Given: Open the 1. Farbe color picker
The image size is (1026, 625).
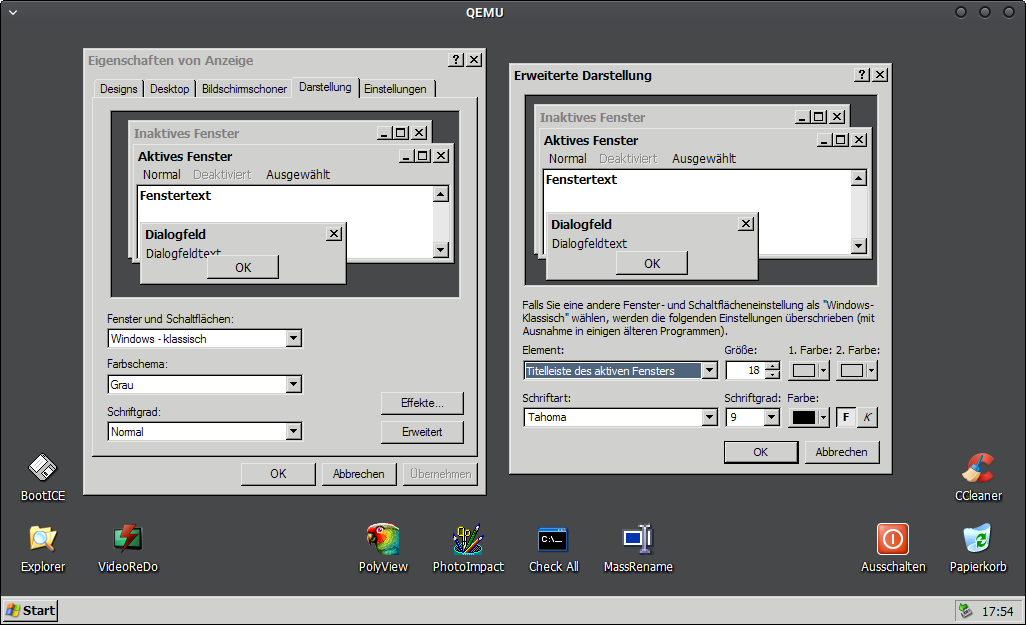Looking at the screenshot, I should pos(809,370).
